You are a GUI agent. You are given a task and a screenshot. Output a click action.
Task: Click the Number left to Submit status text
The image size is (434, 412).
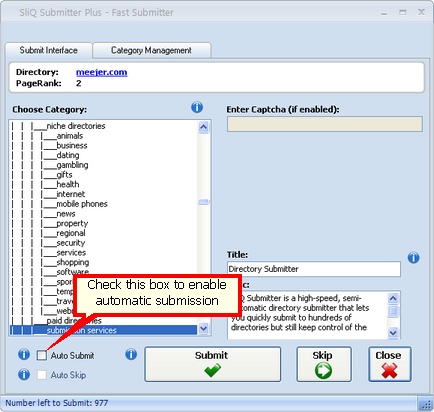click(x=57, y=403)
